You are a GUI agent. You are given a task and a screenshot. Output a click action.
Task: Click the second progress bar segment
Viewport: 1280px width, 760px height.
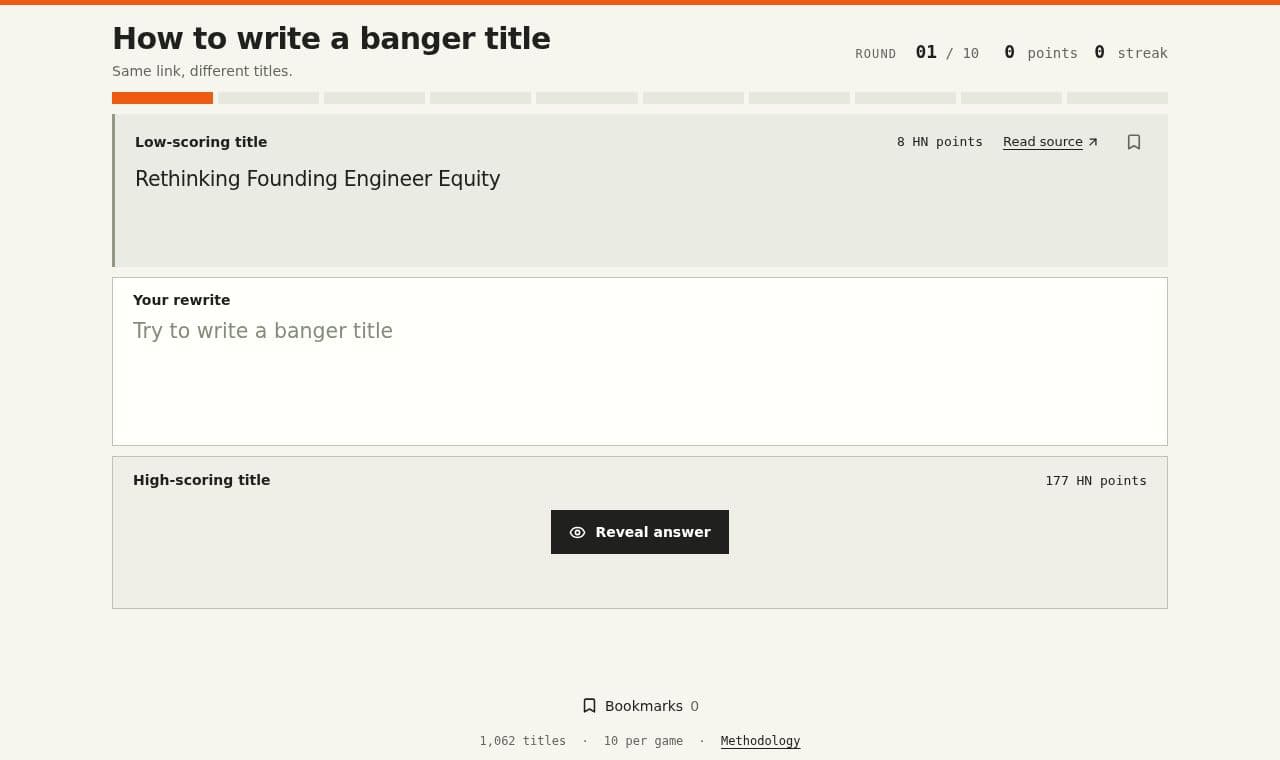[x=268, y=98]
